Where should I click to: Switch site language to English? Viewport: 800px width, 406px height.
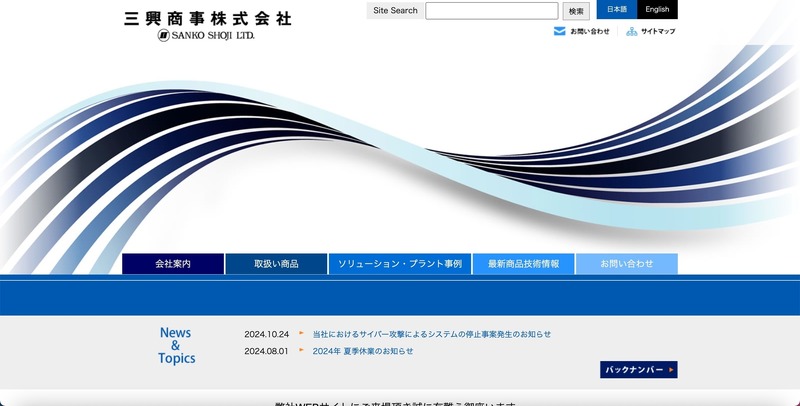point(657,10)
